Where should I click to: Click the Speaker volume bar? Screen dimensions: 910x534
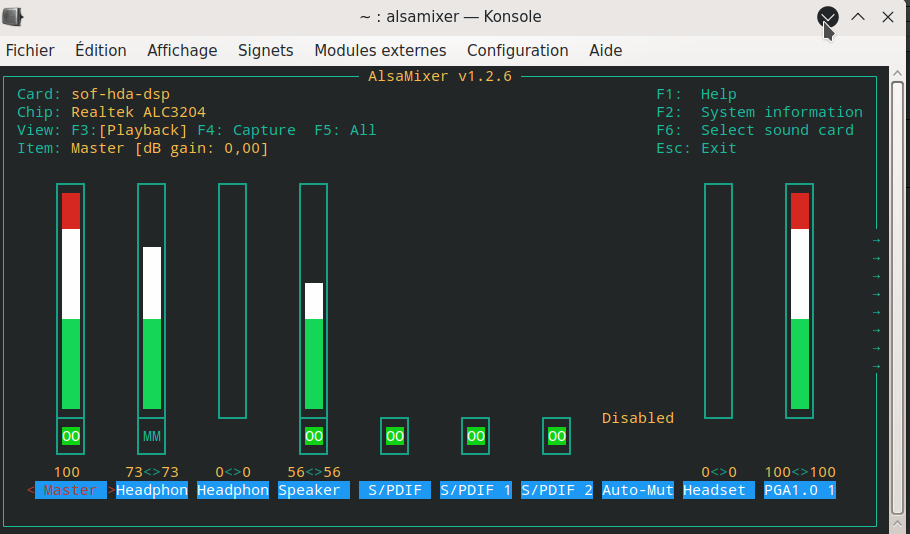313,345
